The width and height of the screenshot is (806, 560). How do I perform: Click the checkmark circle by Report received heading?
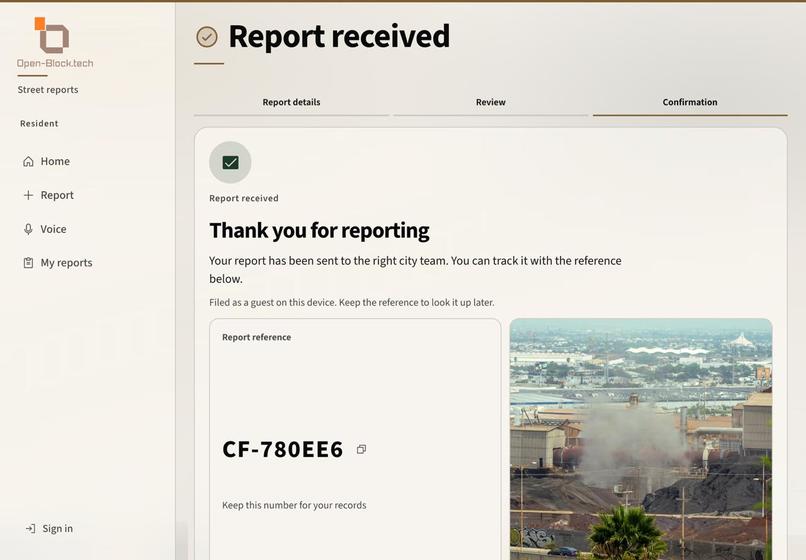[x=207, y=37]
